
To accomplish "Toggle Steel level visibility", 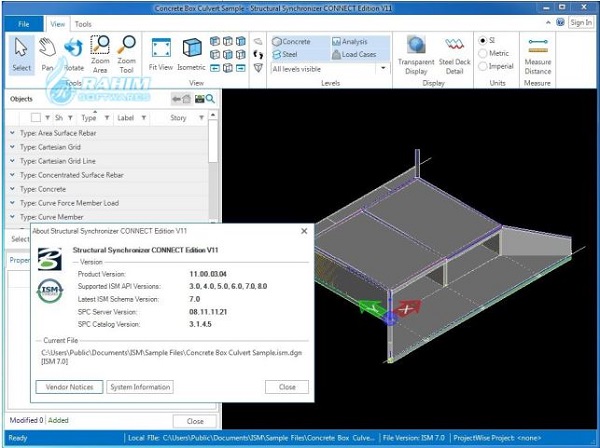I will pos(285,54).
